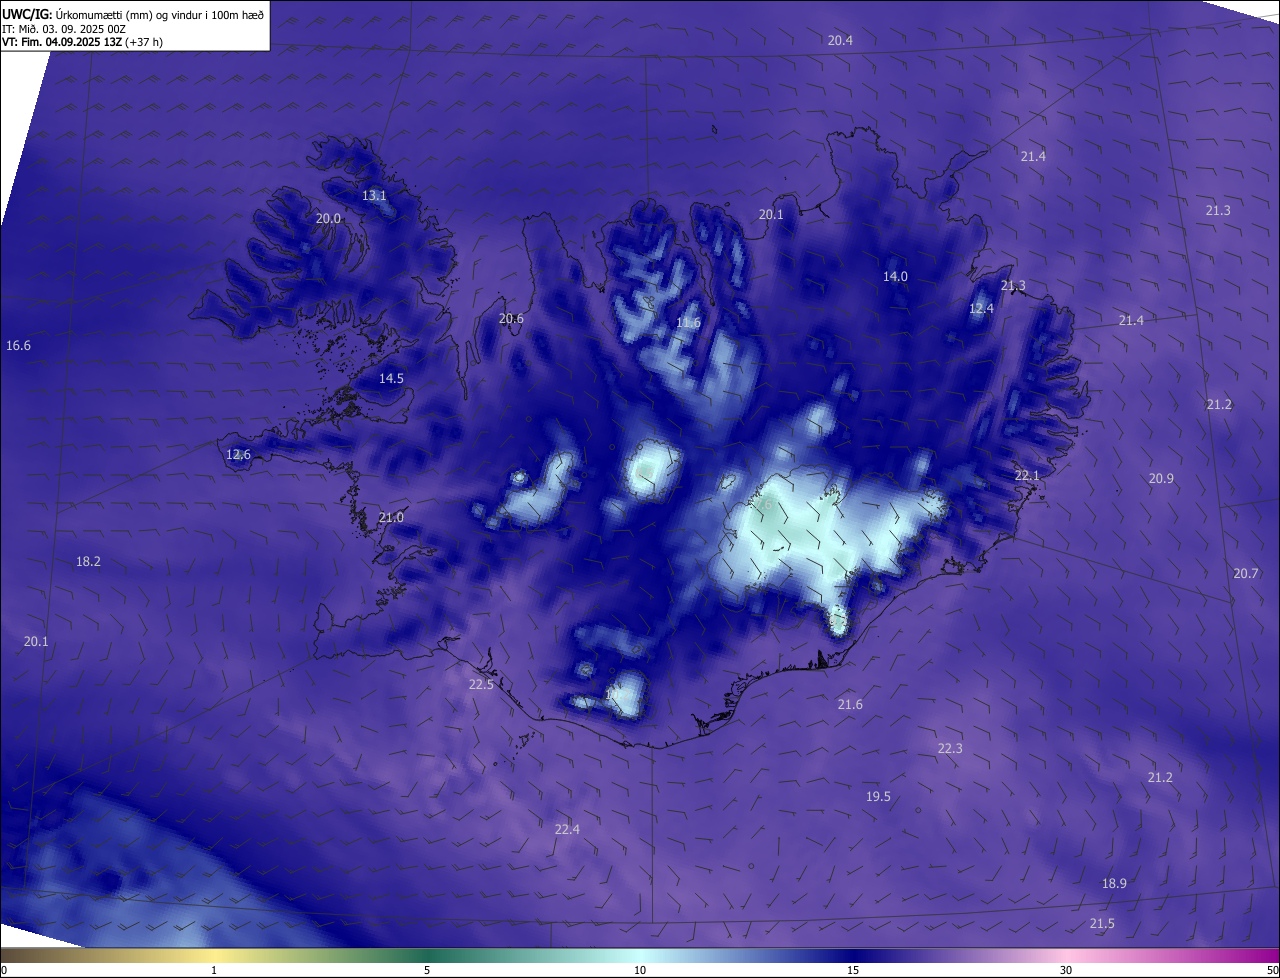Screen dimensions: 1280x978
Task: Click the 21.5 value label
Action: coord(1102,923)
